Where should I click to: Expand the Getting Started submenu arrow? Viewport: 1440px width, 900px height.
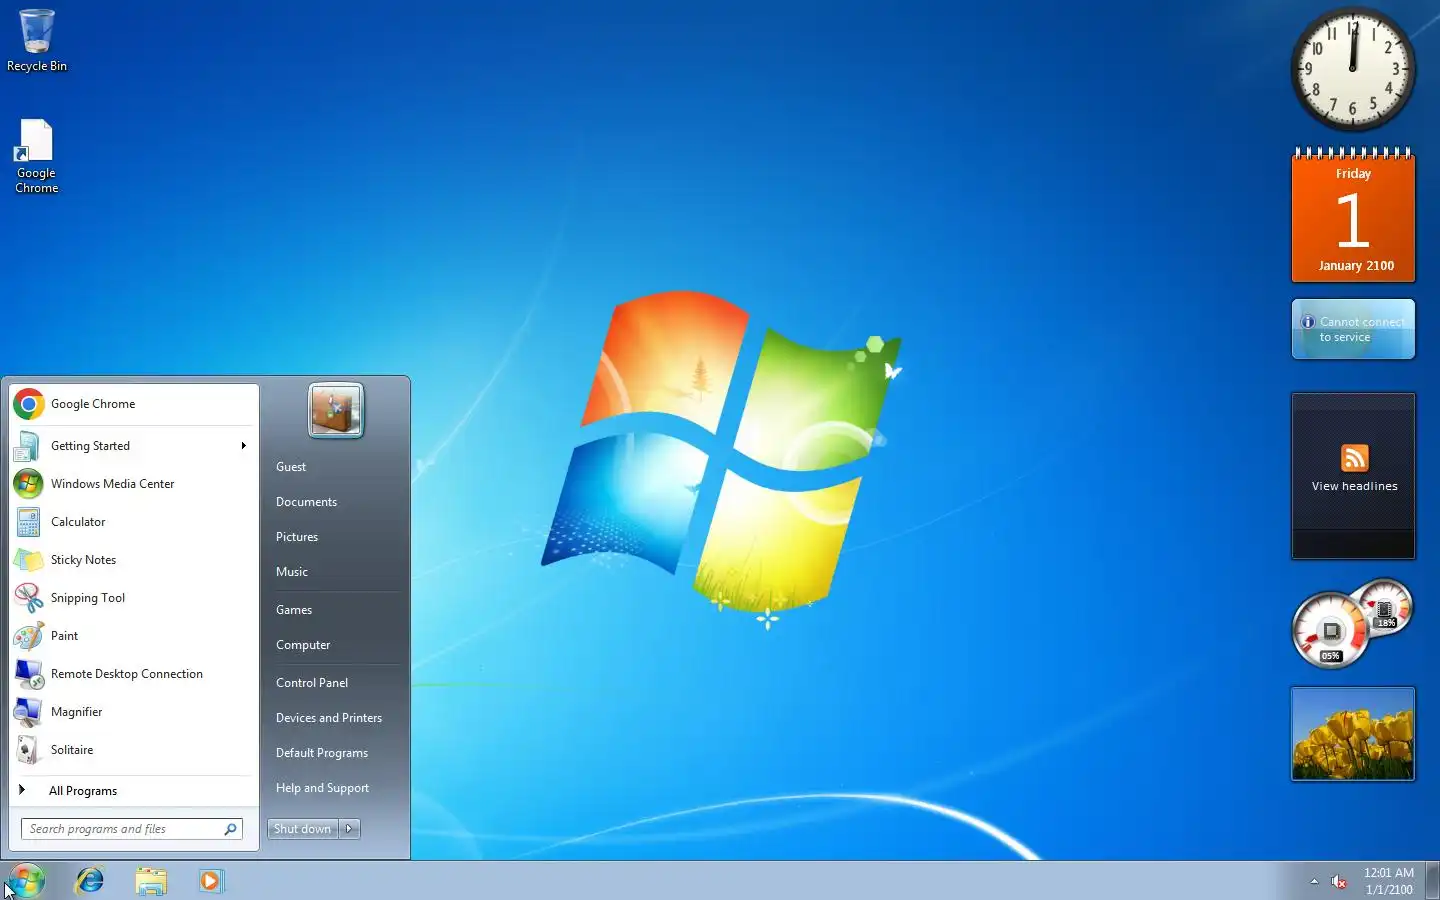click(243, 446)
